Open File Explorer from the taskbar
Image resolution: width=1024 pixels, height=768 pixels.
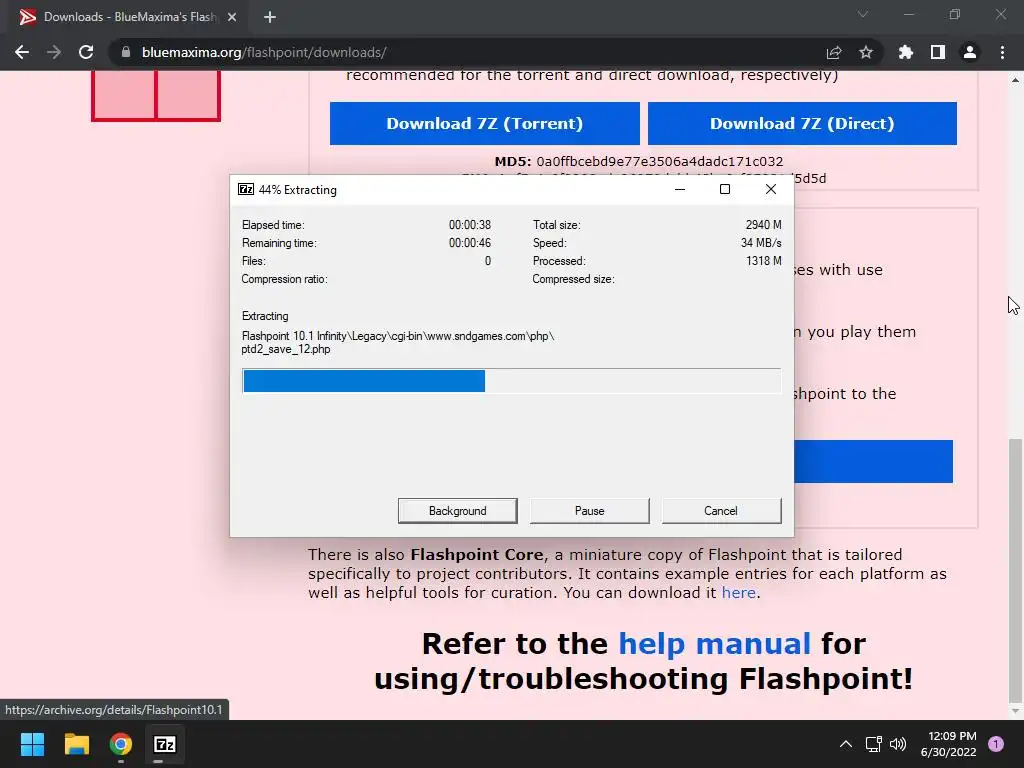point(76,744)
